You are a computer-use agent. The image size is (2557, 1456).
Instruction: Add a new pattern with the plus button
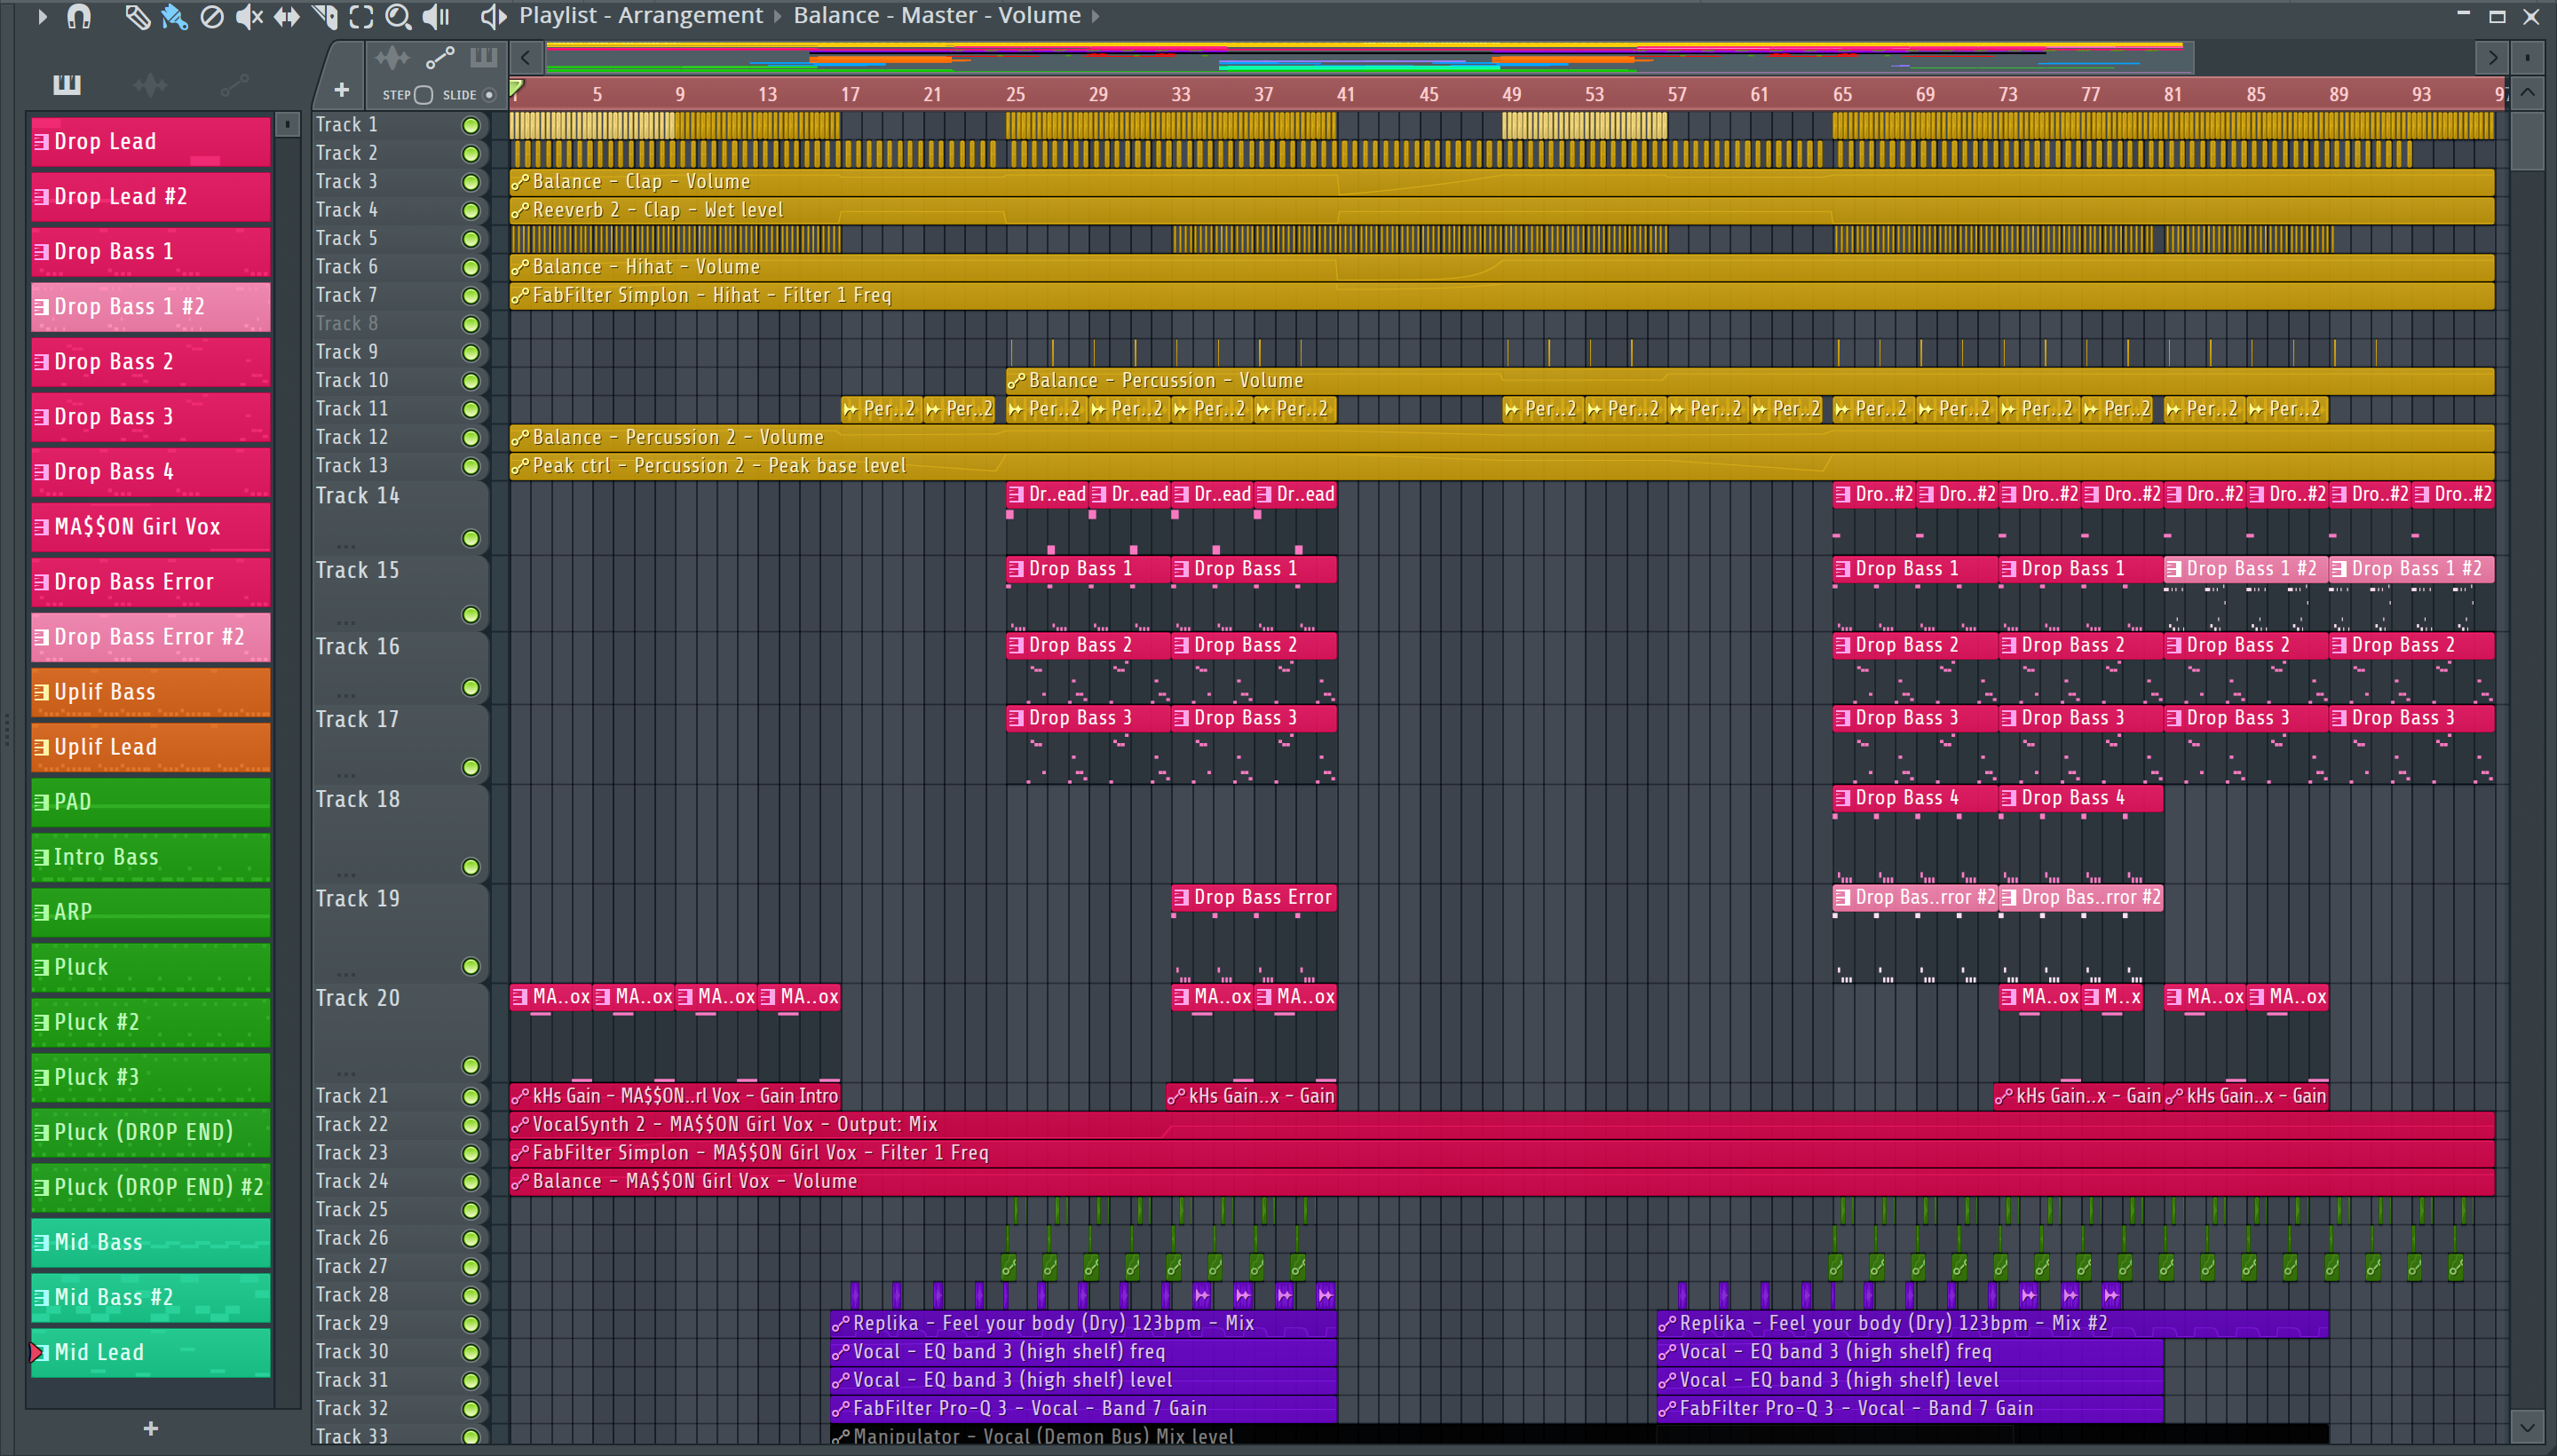point(150,1428)
